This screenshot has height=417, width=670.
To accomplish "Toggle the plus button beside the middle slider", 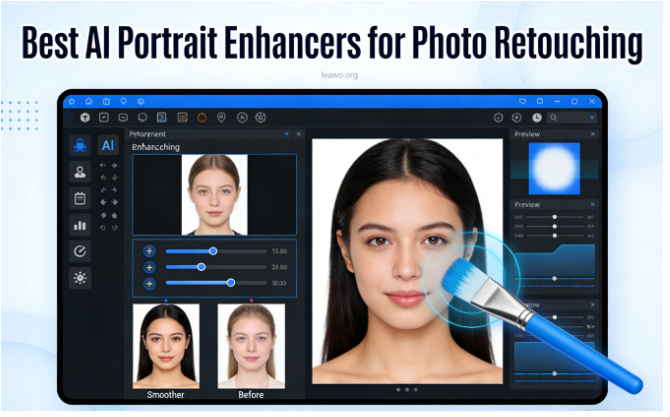I will [149, 267].
